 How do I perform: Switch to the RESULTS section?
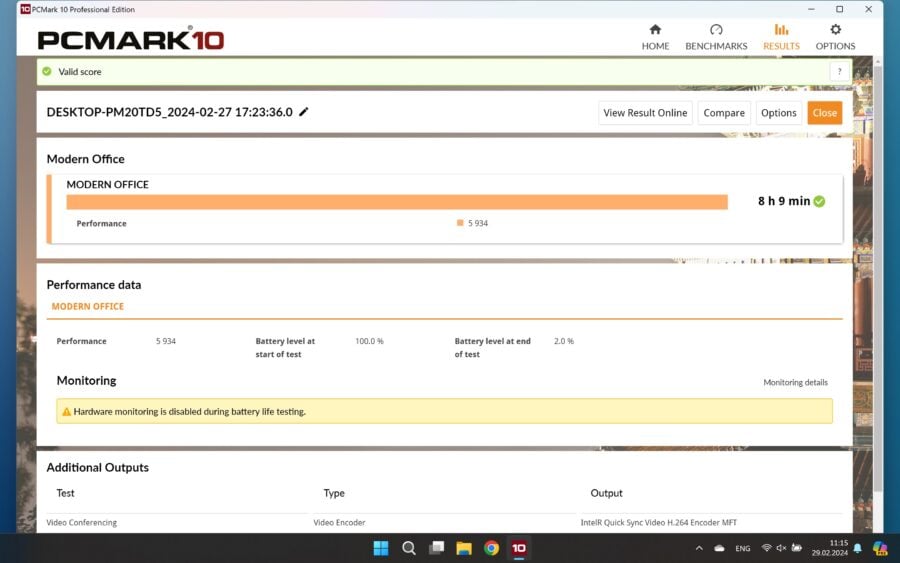pos(781,37)
